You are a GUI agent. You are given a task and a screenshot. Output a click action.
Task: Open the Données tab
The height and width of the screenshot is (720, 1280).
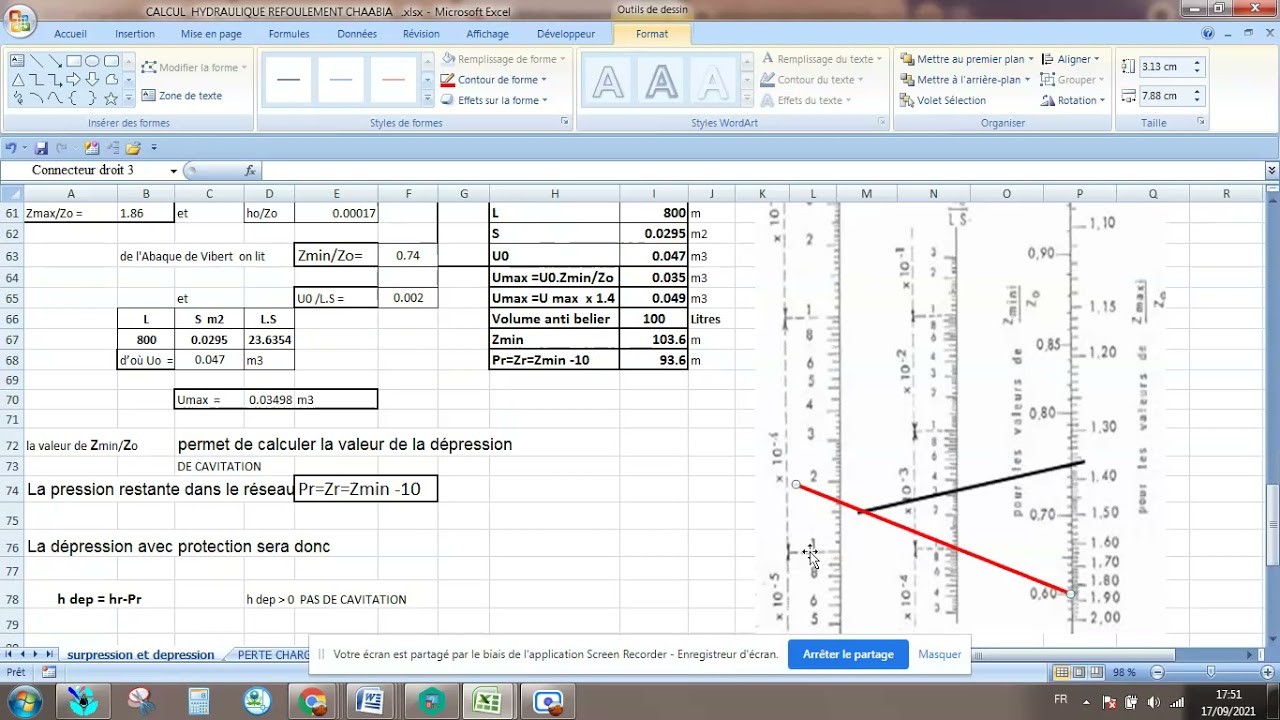click(357, 34)
